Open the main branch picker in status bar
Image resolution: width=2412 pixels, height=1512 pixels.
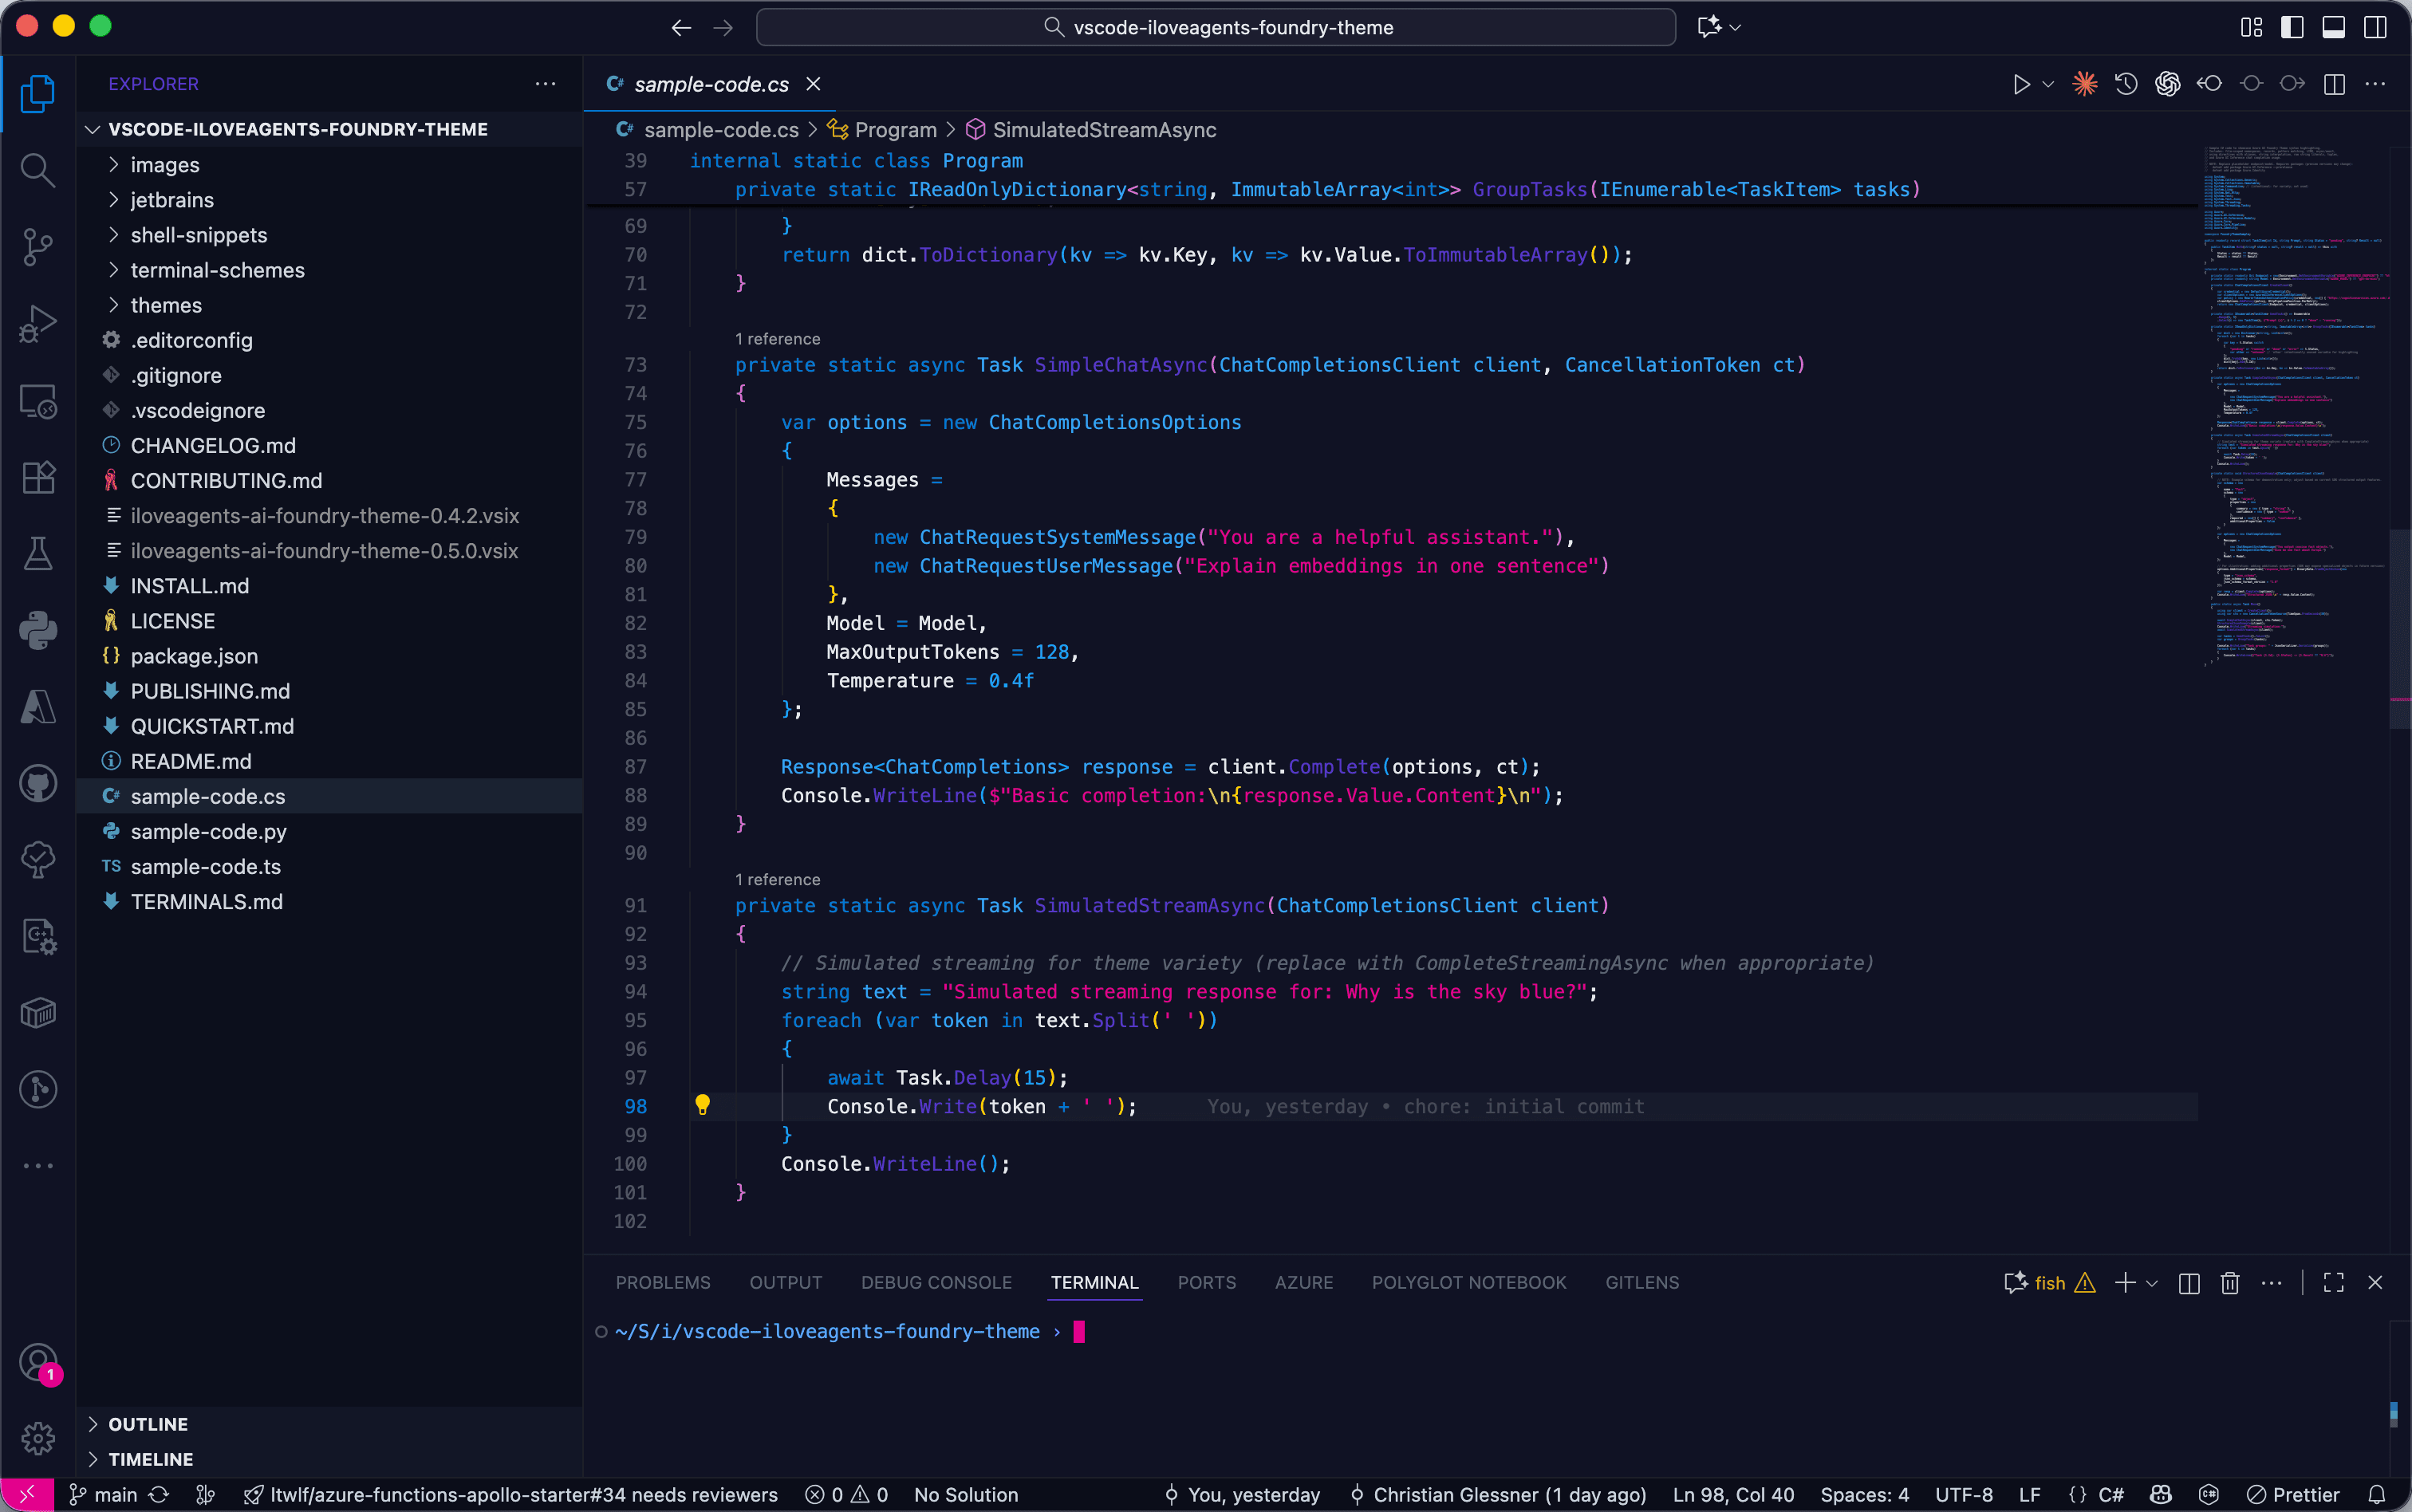(103, 1494)
